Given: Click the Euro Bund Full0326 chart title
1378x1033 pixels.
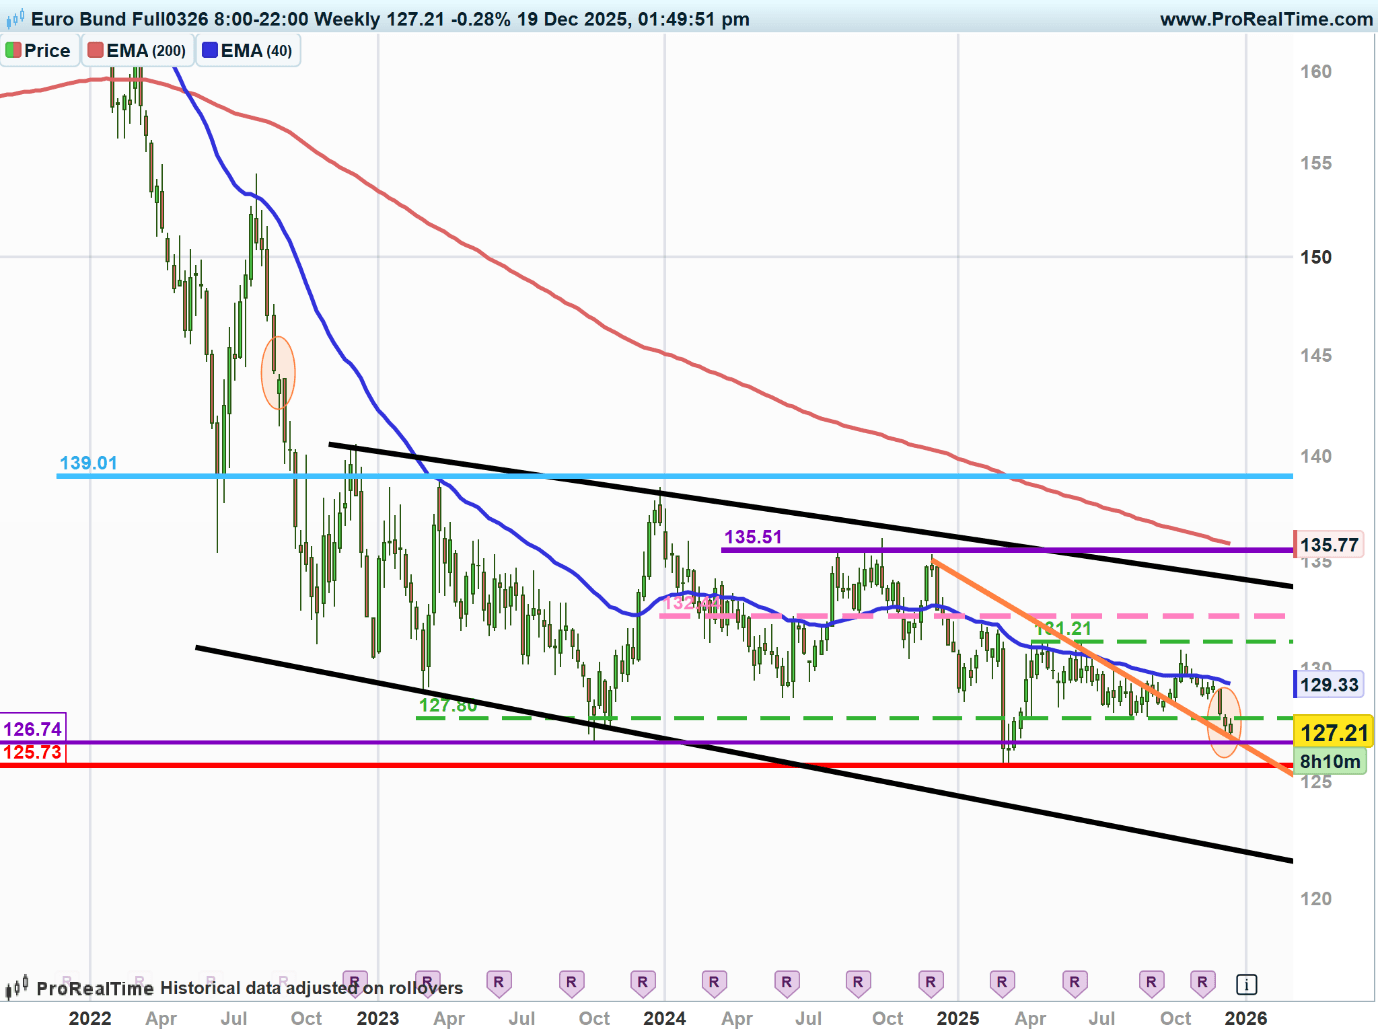Looking at the screenshot, I should click(x=120, y=19).
